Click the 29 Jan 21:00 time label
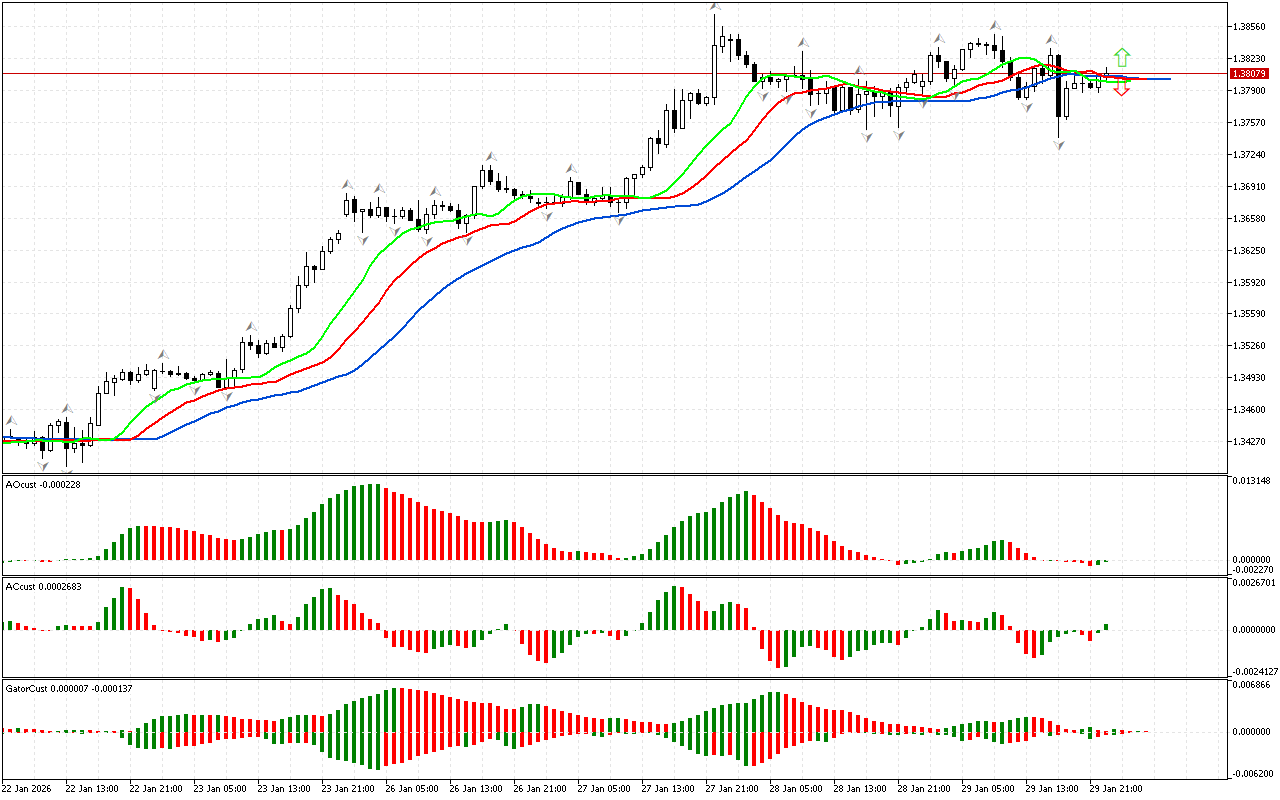The height and width of the screenshot is (800, 1280). tap(1115, 788)
